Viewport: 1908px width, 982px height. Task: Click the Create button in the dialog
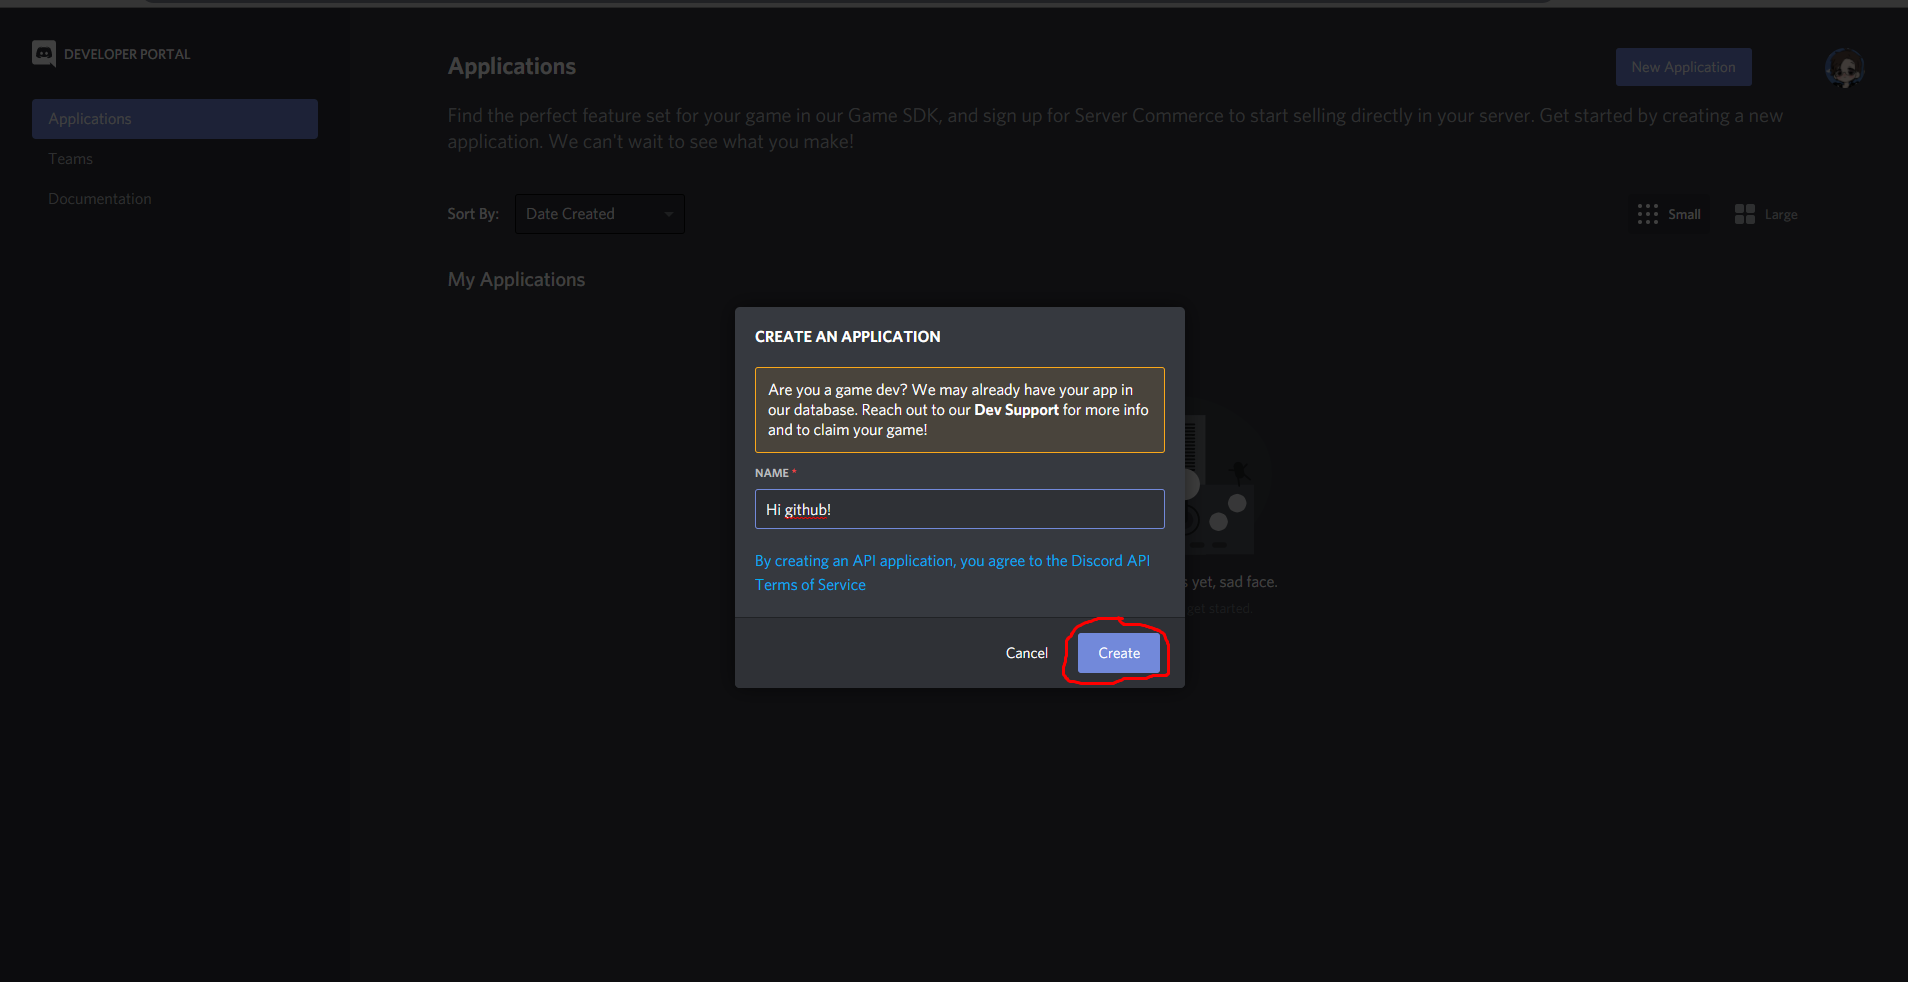pos(1118,653)
